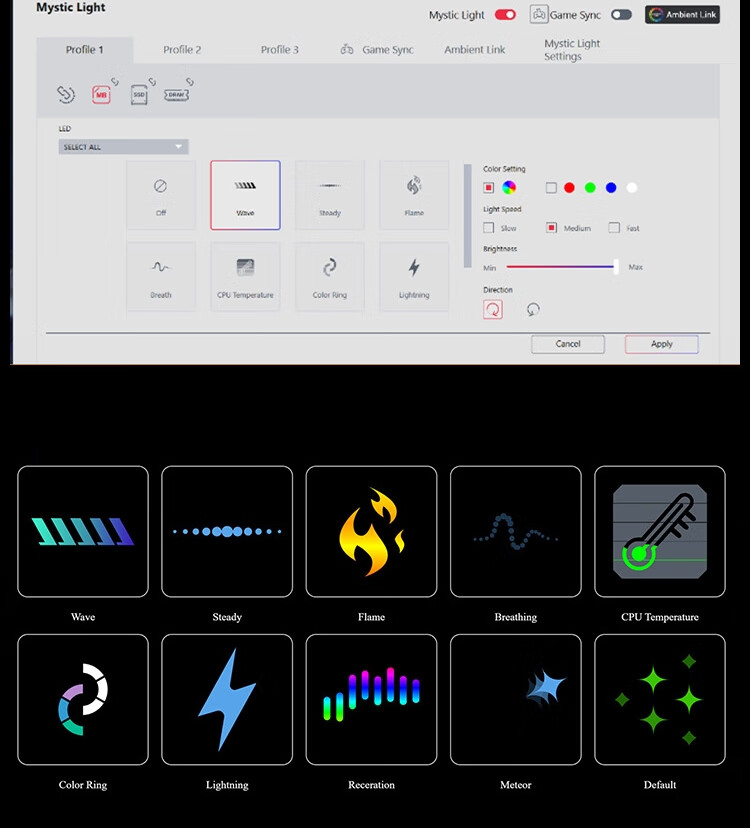This screenshot has height=828, width=750.
Task: Choose the Steady lighting effect tile
Action: pos(330,195)
